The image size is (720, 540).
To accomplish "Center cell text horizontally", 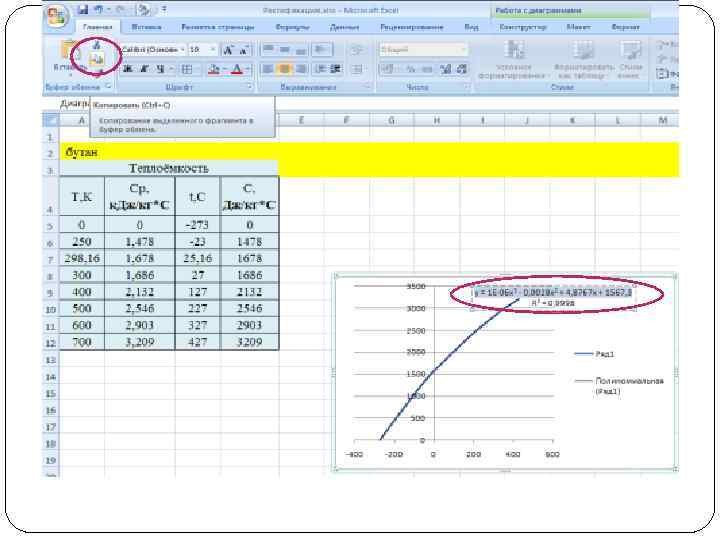I will [x=285, y=69].
